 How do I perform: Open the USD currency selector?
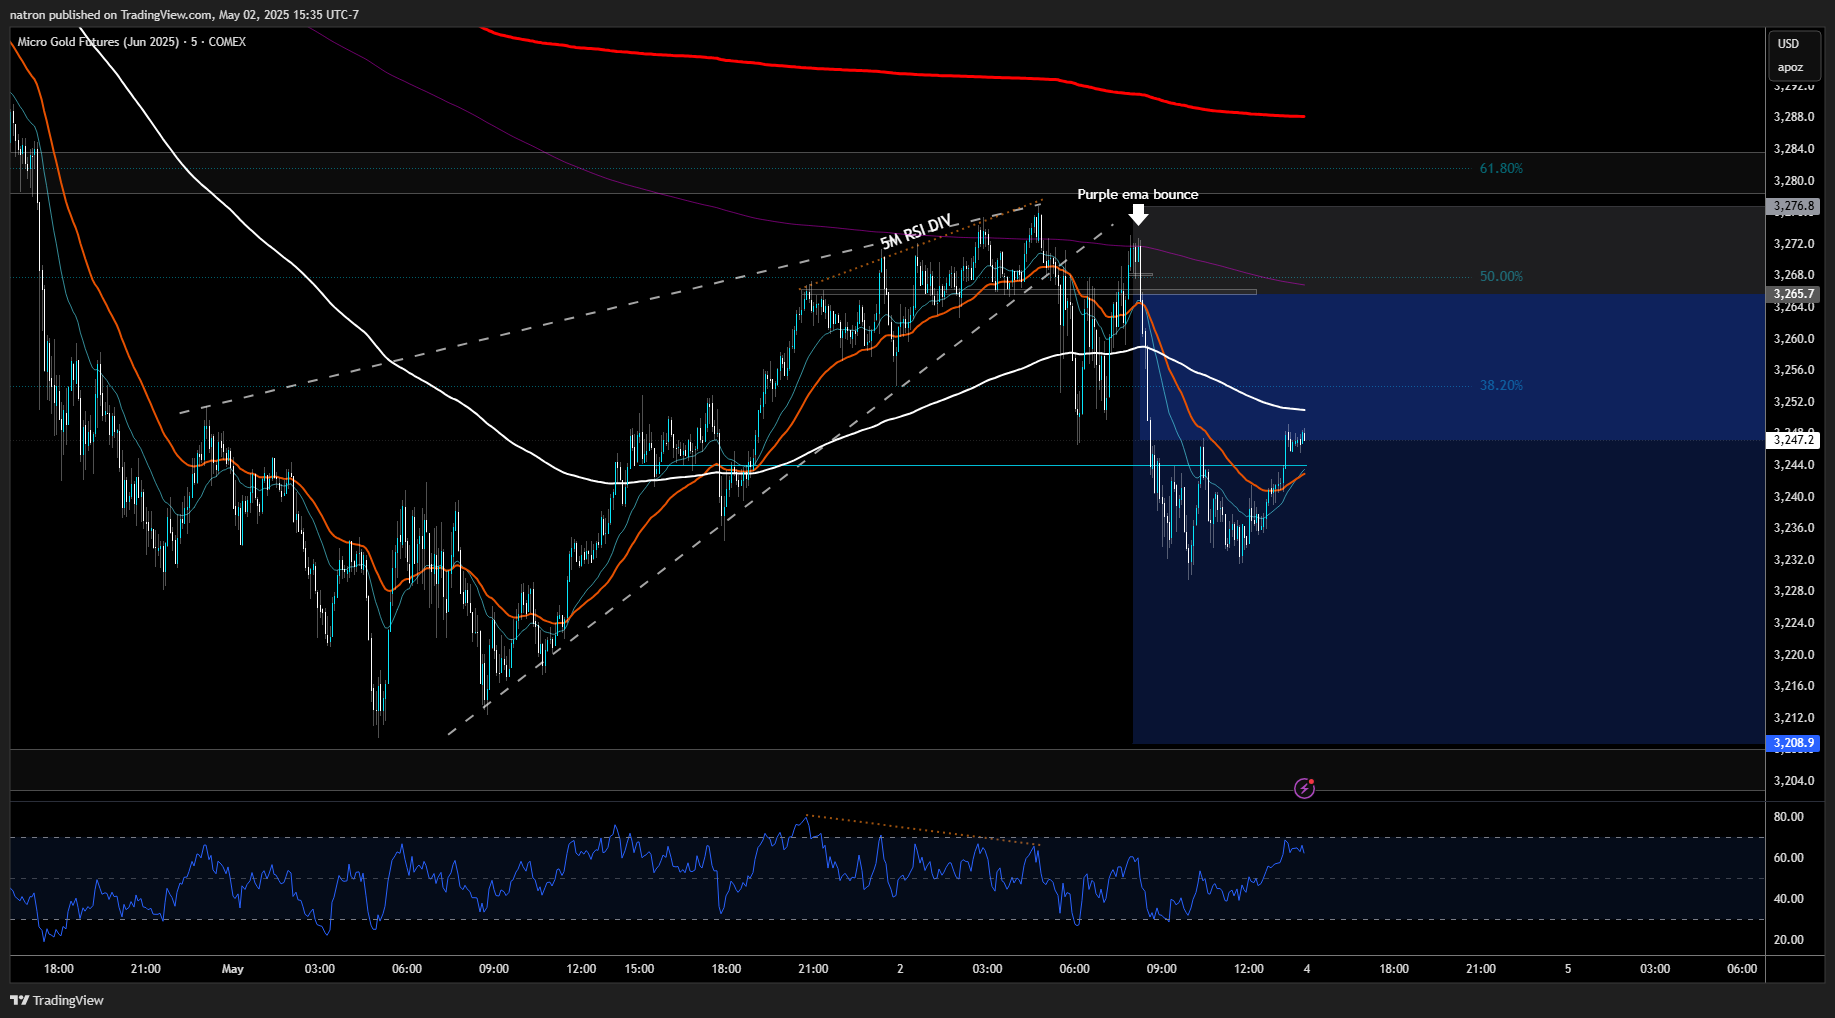pyautogui.click(x=1788, y=44)
